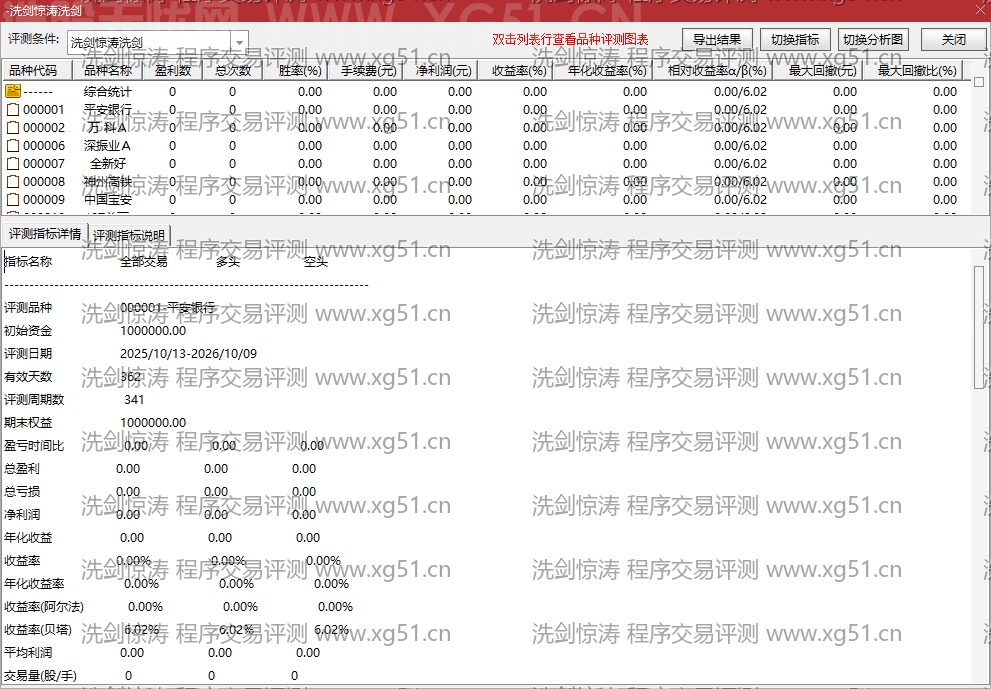The width and height of the screenshot is (991, 689).
Task: Click code 000006 in the list
Action: 44,145
